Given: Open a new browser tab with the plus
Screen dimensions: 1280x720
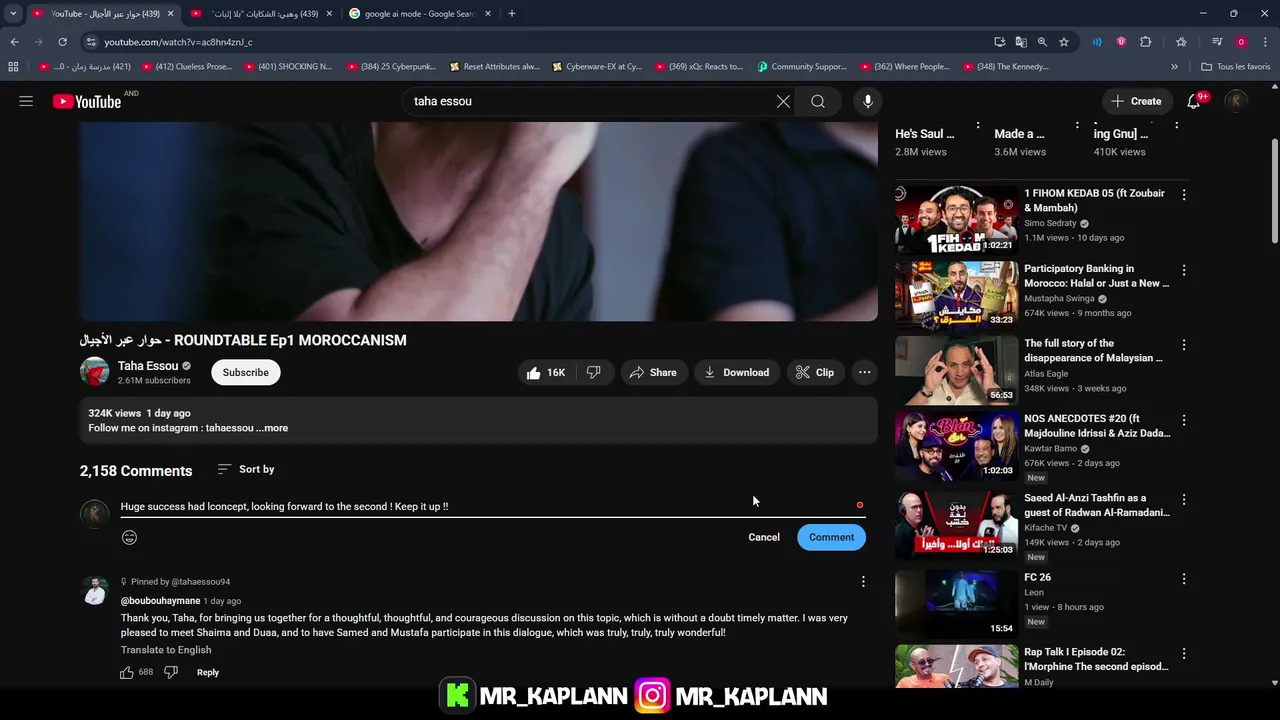Looking at the screenshot, I should tap(512, 14).
